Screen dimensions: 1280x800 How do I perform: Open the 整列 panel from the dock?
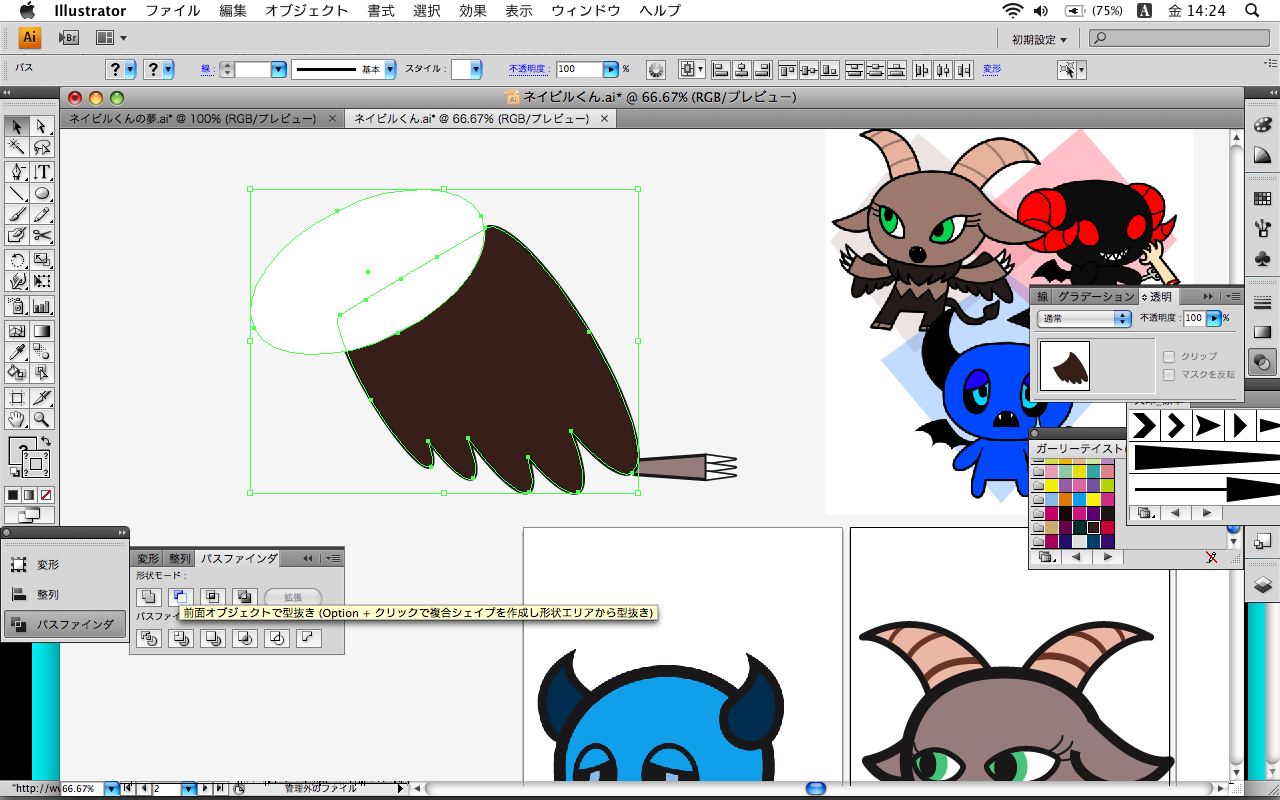tap(48, 594)
